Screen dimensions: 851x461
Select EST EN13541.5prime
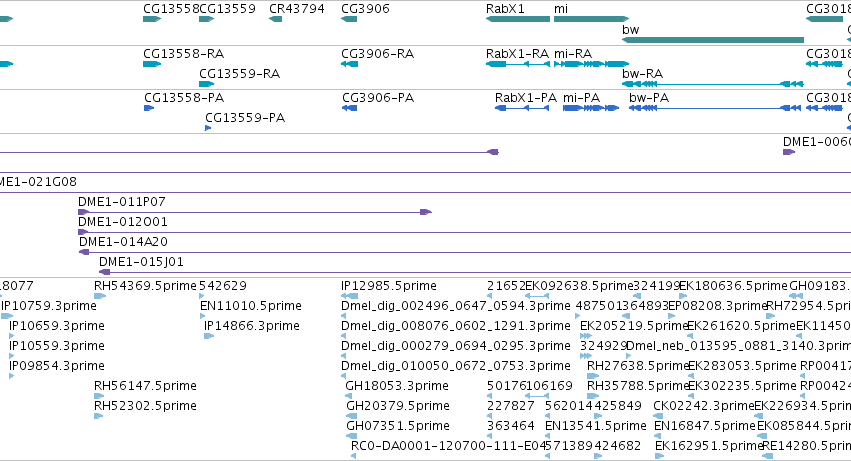[549, 436]
